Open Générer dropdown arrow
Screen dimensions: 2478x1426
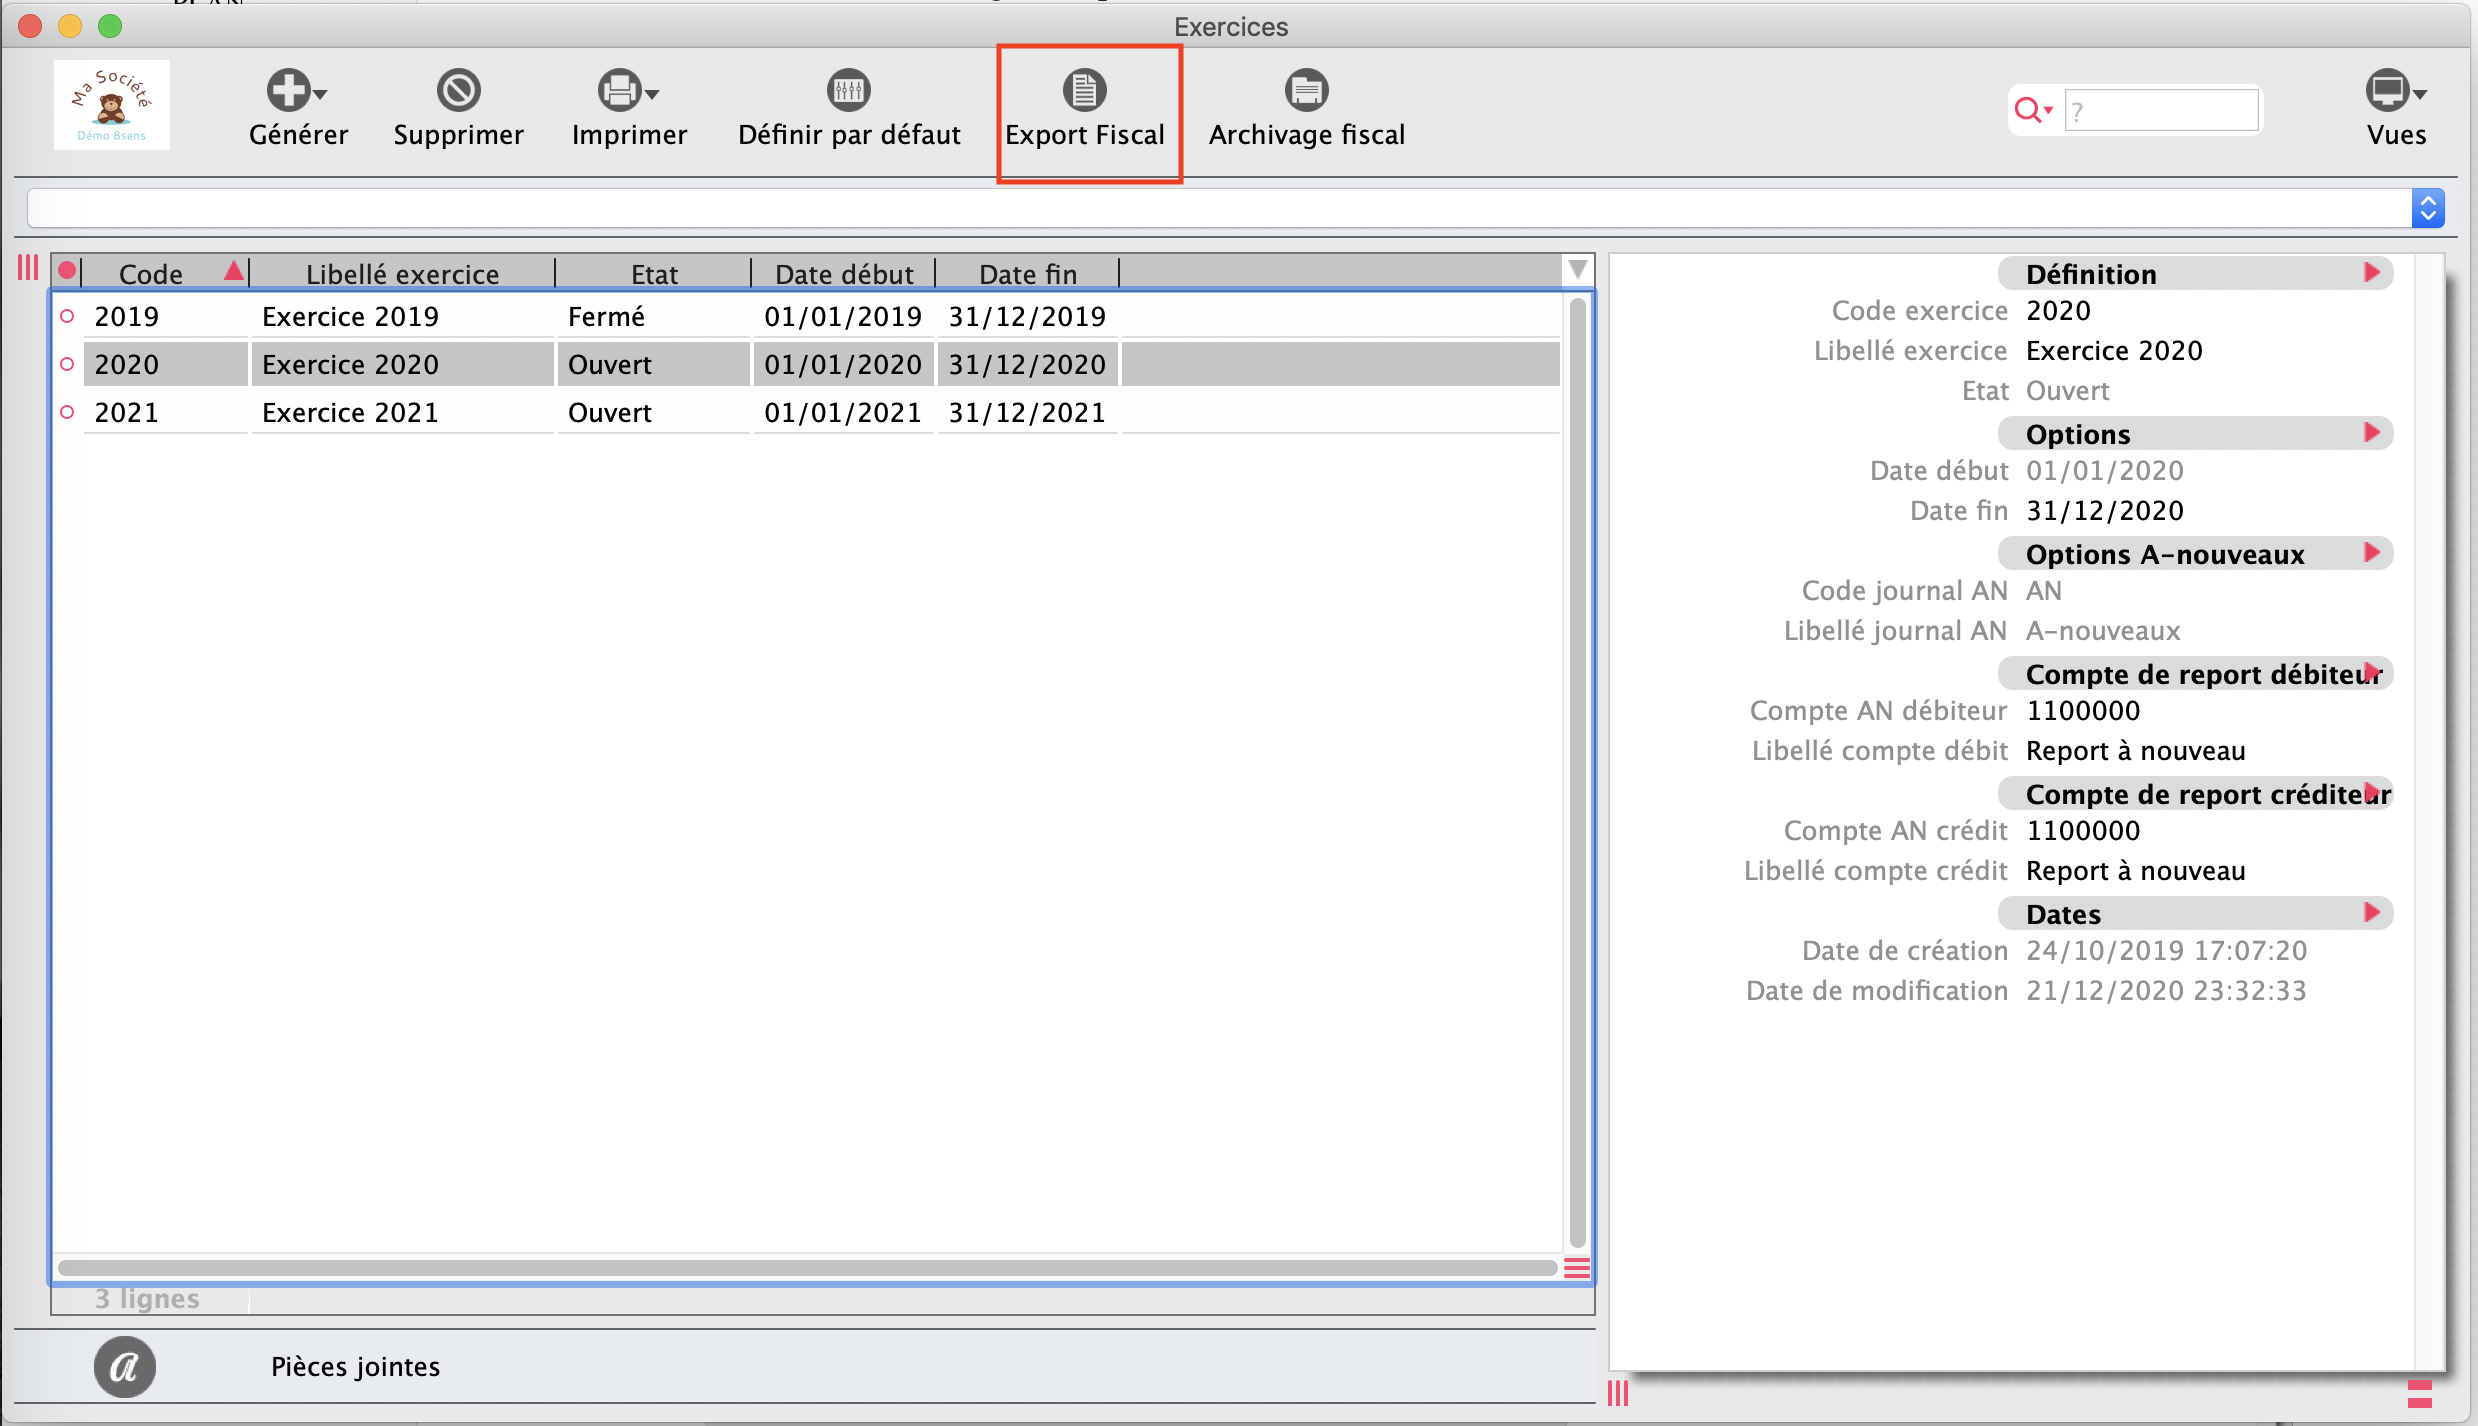[x=320, y=94]
